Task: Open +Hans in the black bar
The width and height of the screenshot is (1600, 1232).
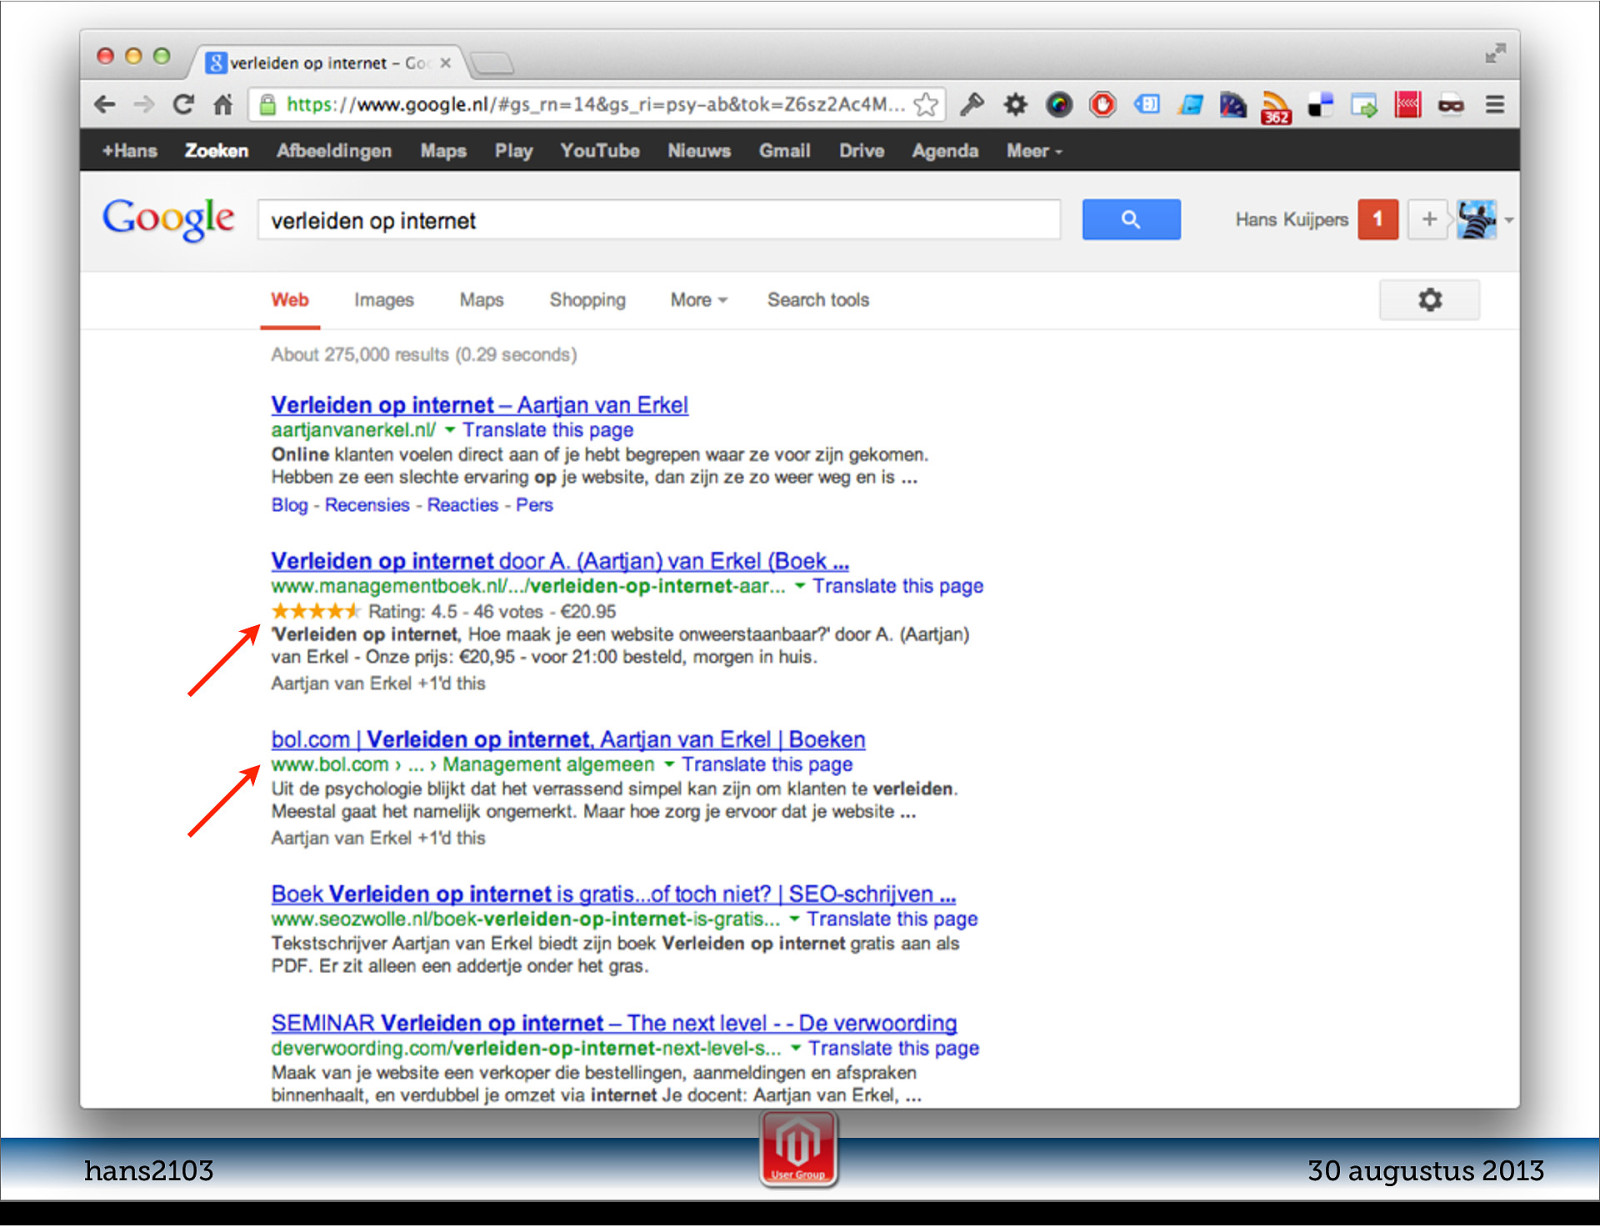Action: [130, 151]
